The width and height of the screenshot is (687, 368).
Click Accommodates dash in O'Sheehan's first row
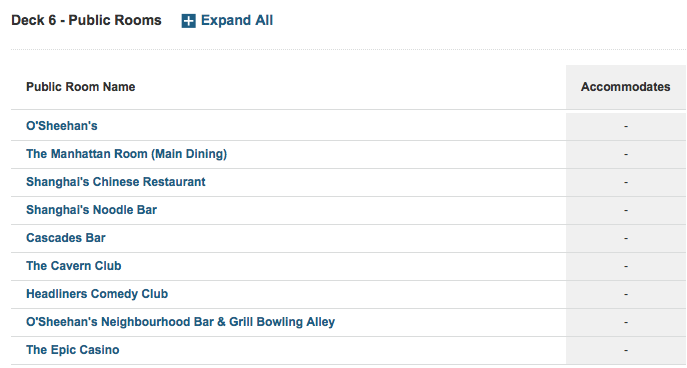click(626, 126)
